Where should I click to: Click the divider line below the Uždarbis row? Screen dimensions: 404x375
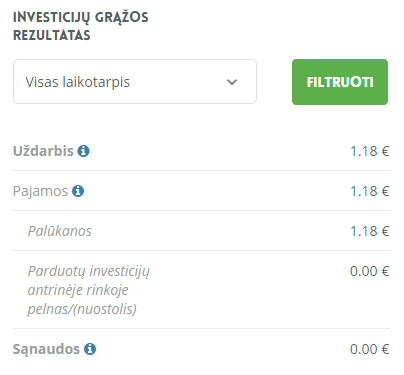[201, 170]
